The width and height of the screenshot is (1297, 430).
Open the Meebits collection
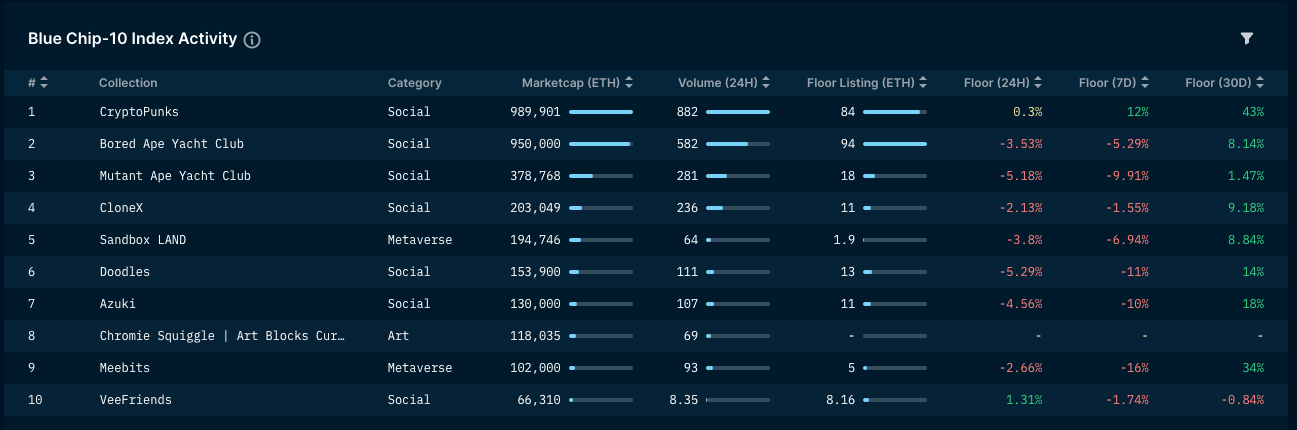(x=125, y=368)
